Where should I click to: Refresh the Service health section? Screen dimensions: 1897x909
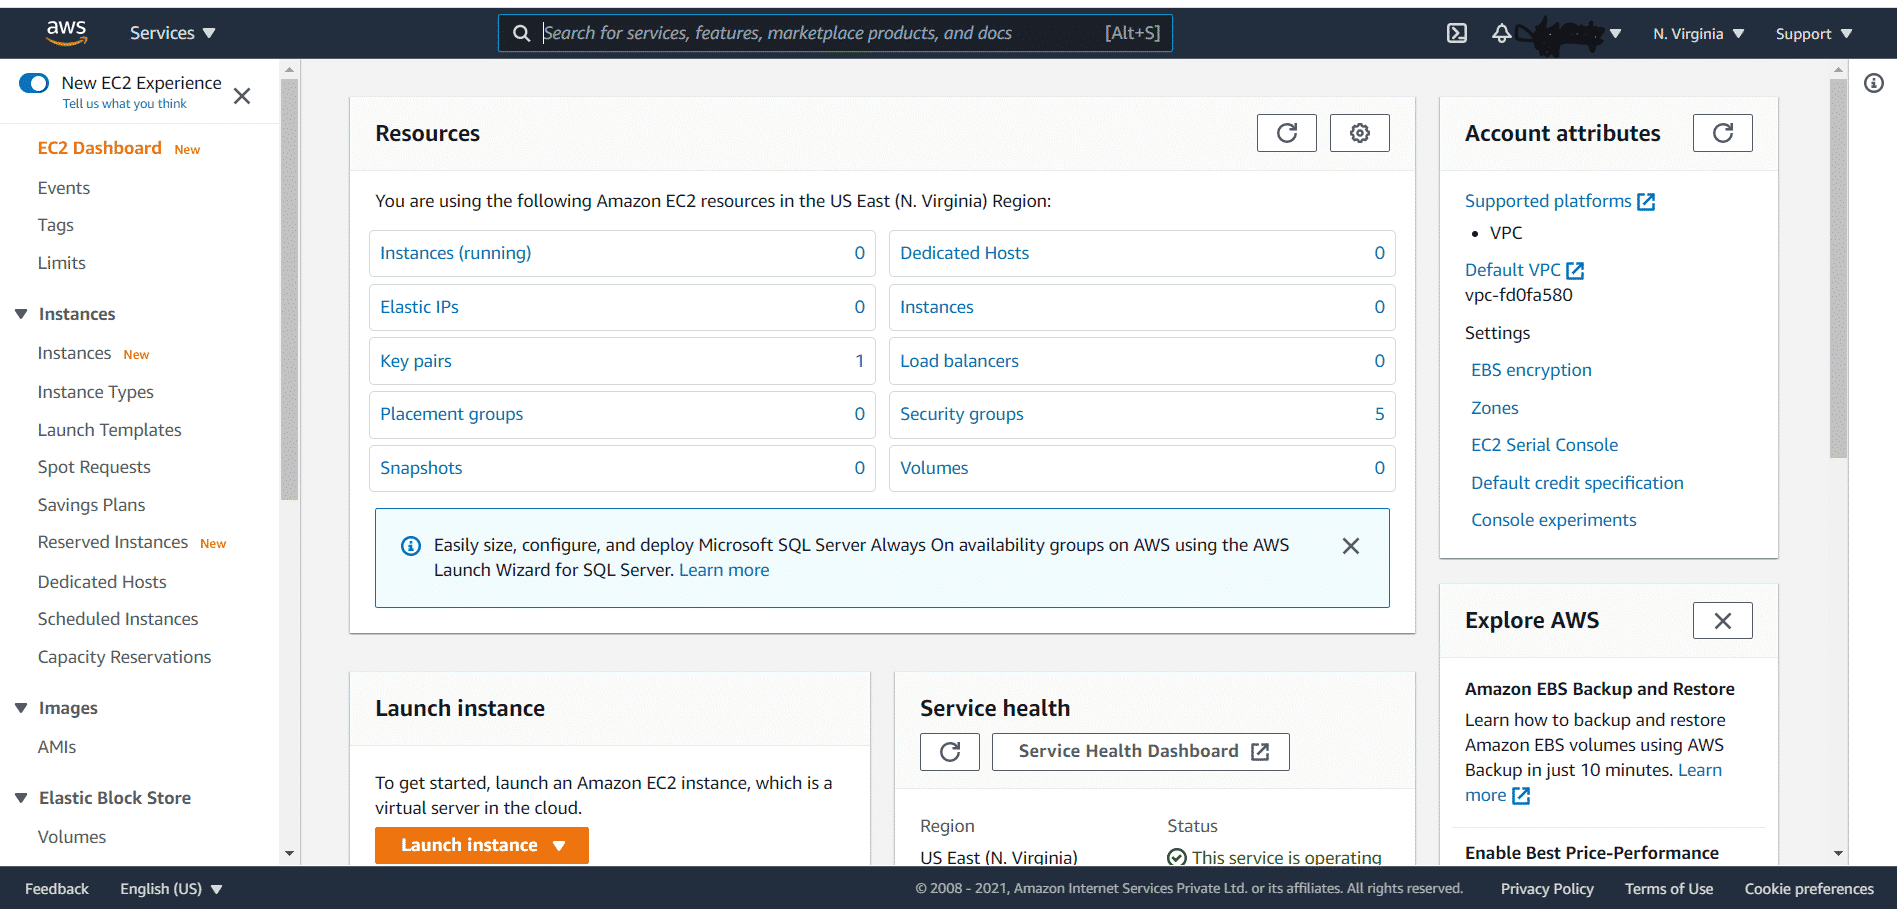point(950,752)
